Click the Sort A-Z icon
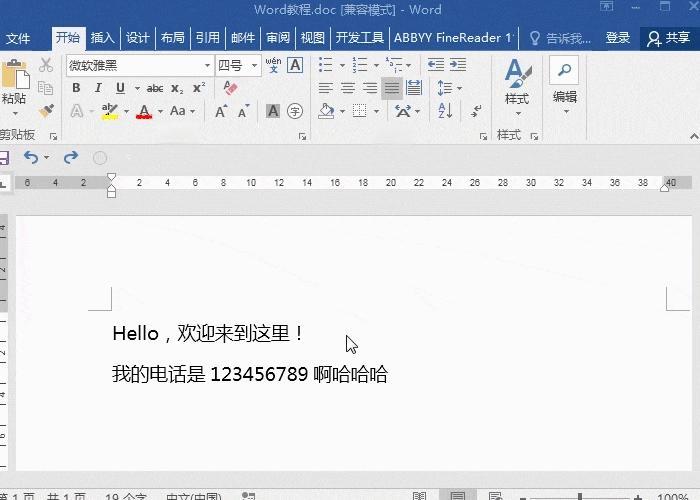700x500 pixels. (445, 110)
